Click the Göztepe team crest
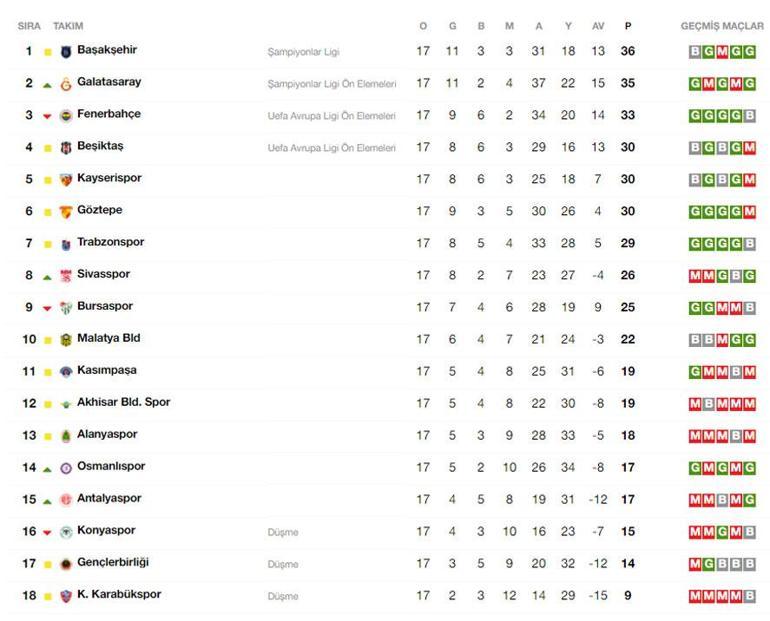Screen dimensions: 770x621 [x=66, y=212]
